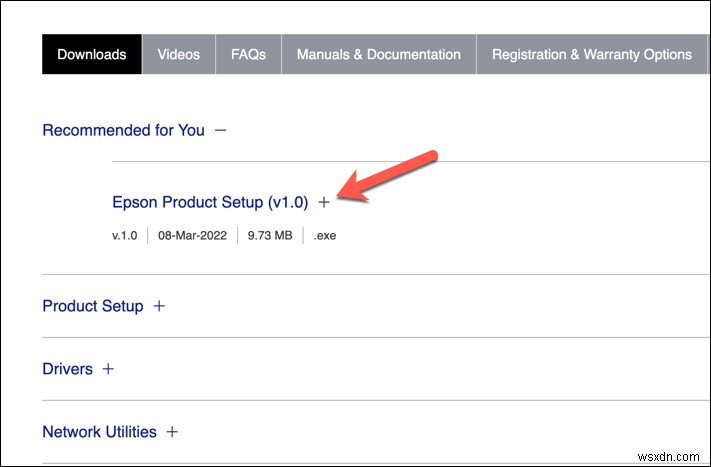The height and width of the screenshot is (467, 711).
Task: Collapse Recommended for You minus icon
Action: [220, 131]
